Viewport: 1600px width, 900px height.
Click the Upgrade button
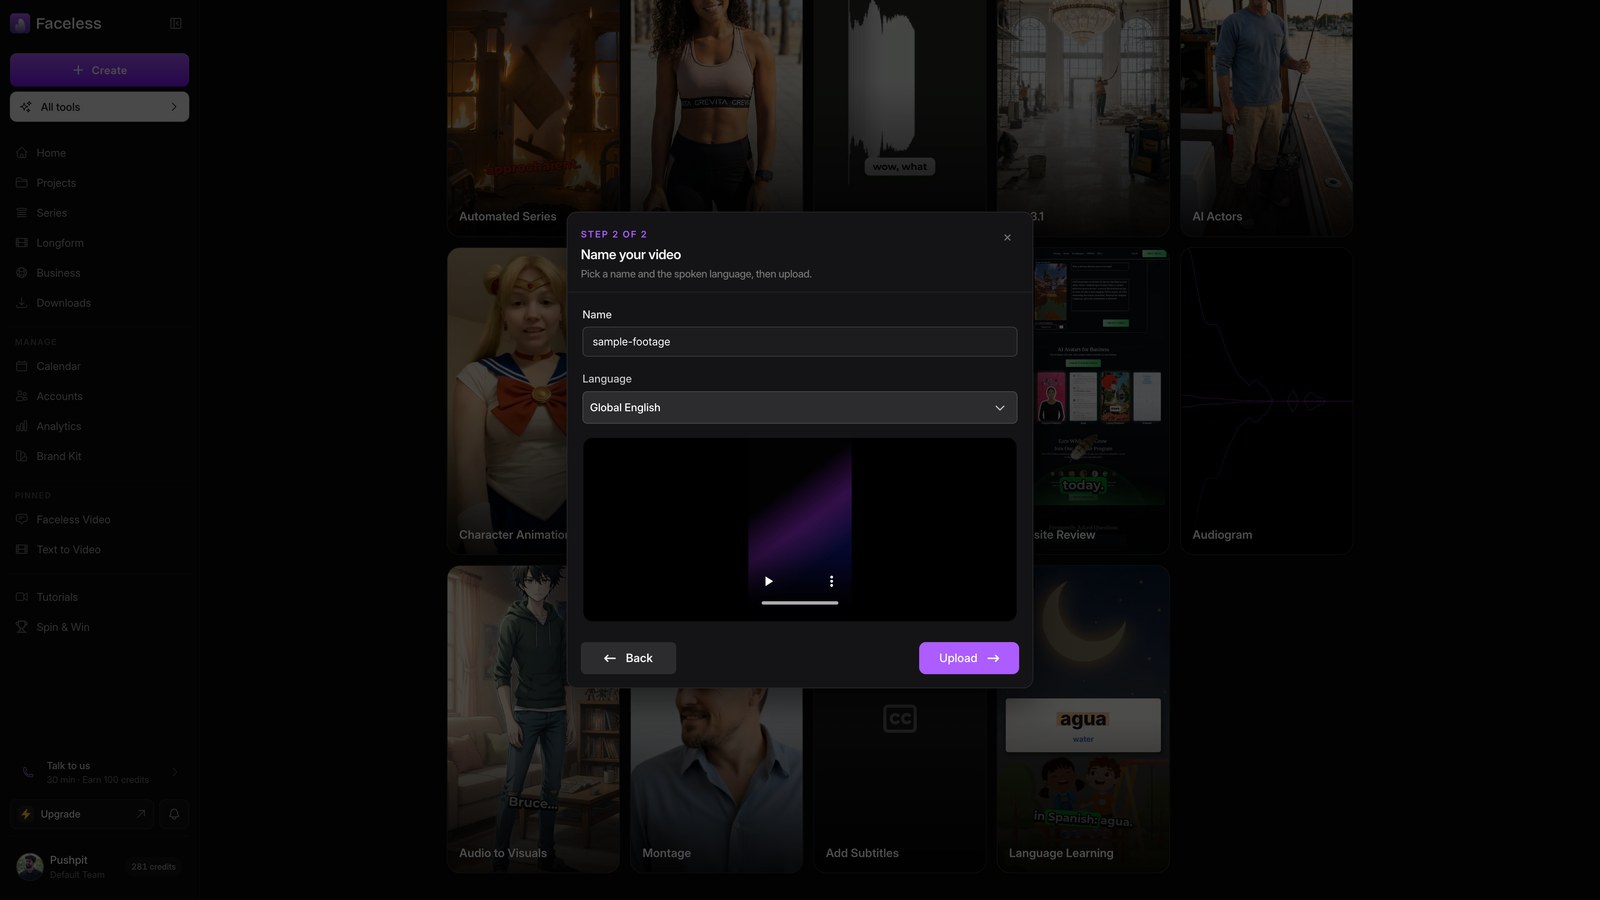click(83, 814)
